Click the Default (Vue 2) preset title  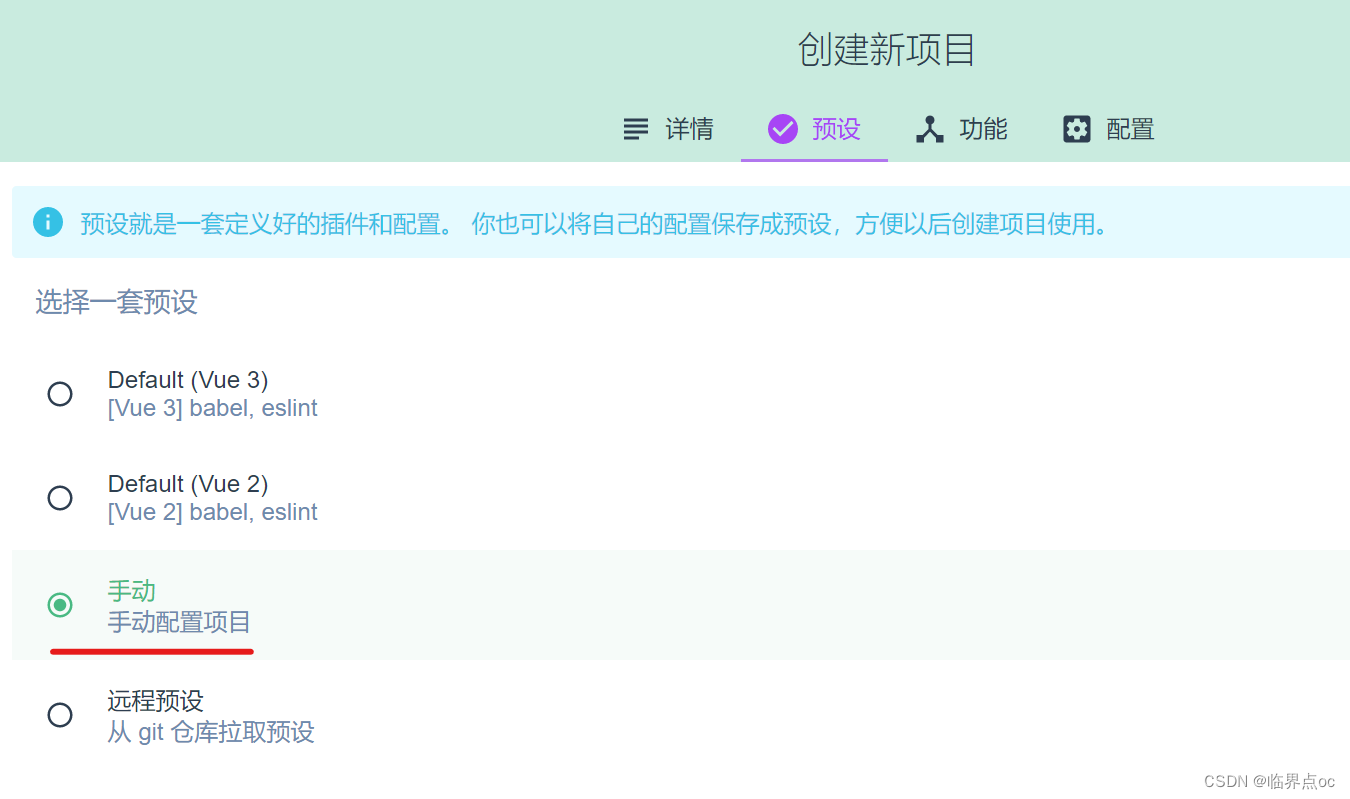[x=188, y=484]
